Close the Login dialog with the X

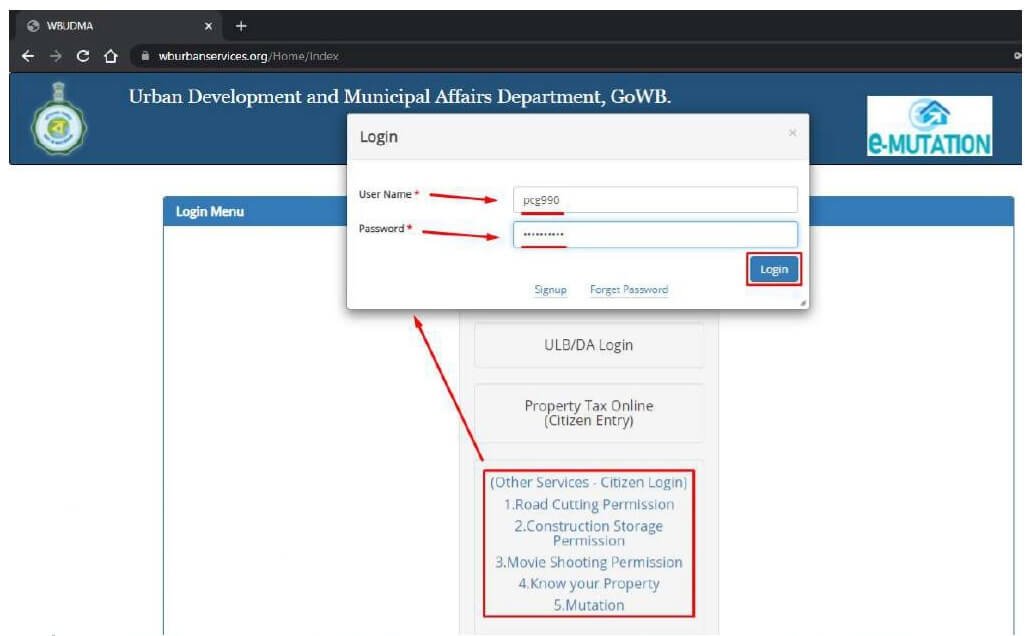point(792,133)
